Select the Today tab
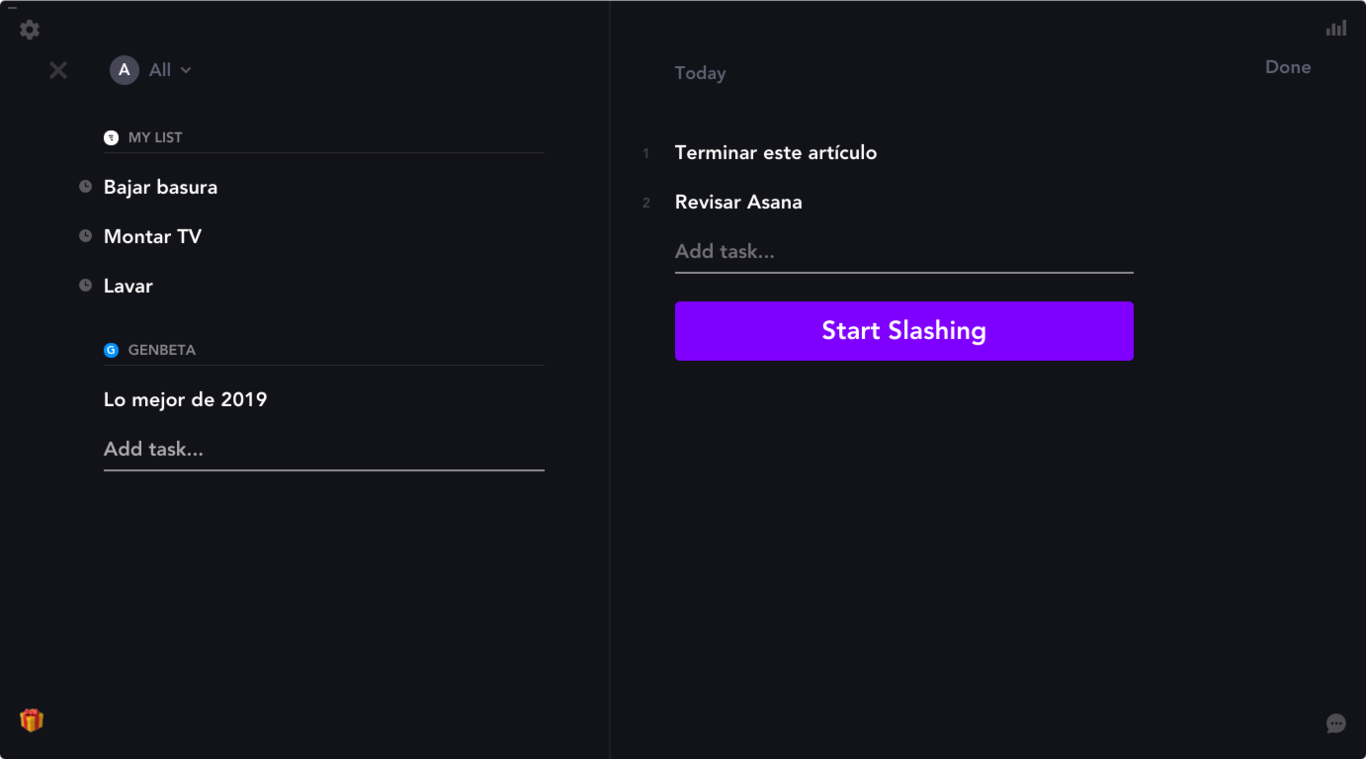 (x=700, y=73)
